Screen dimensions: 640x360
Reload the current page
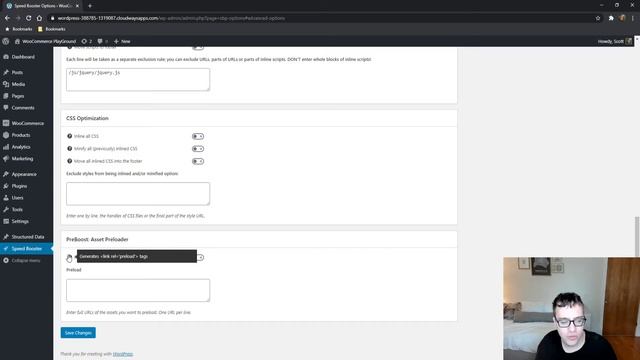click(x=29, y=18)
